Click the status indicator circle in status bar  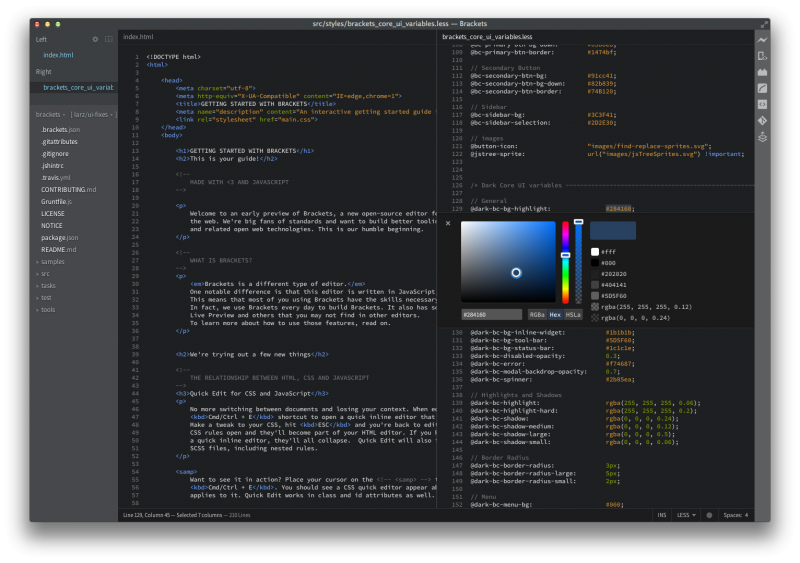pyautogui.click(x=709, y=515)
